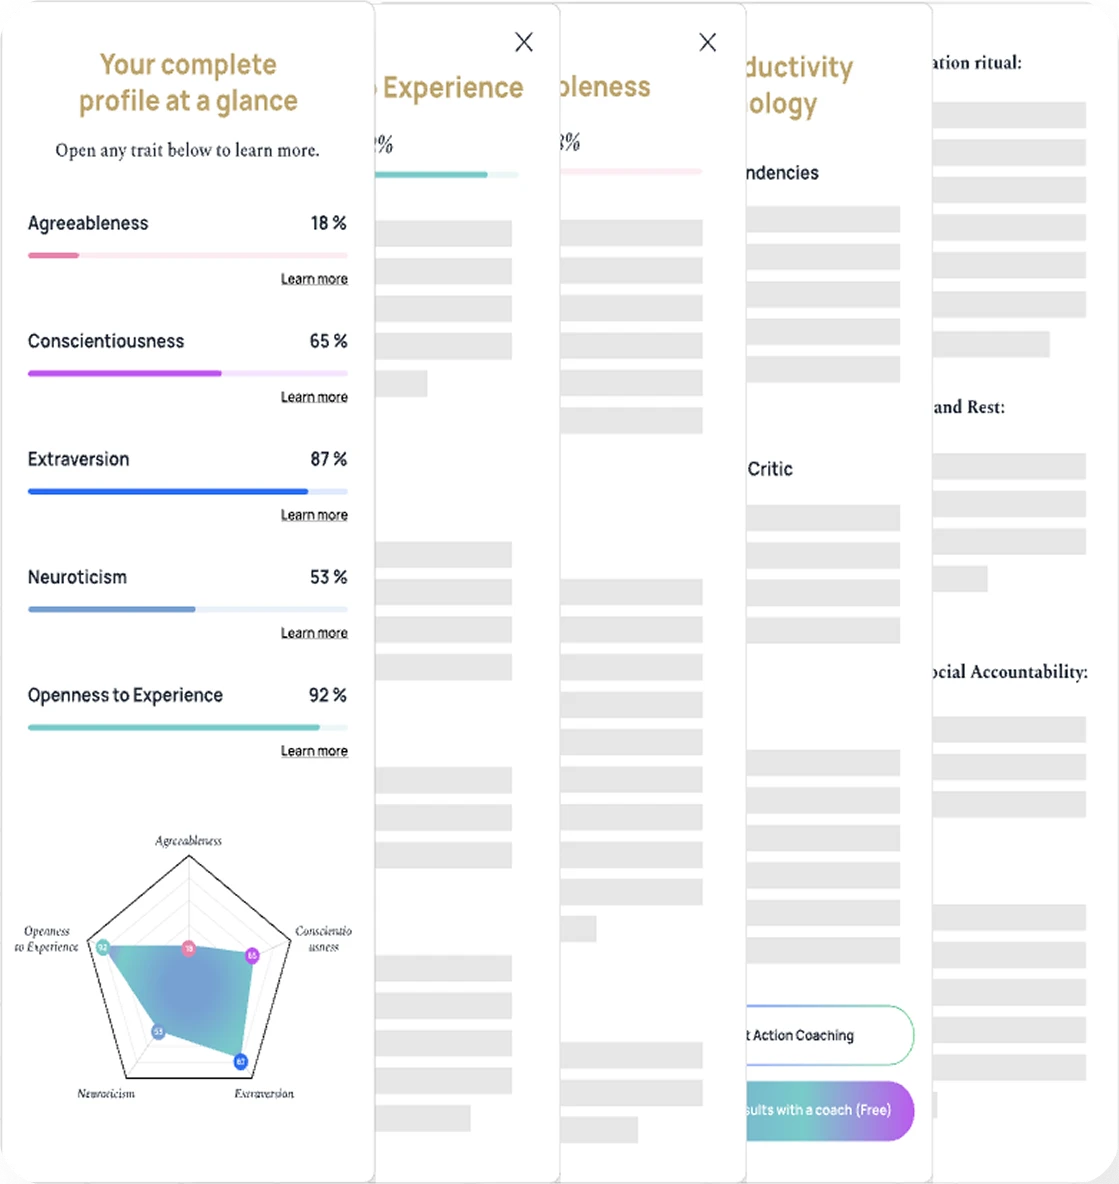Screen dimensions: 1119x1184
Task: Click the Extraversion 87% progress bar
Action: pos(187,491)
